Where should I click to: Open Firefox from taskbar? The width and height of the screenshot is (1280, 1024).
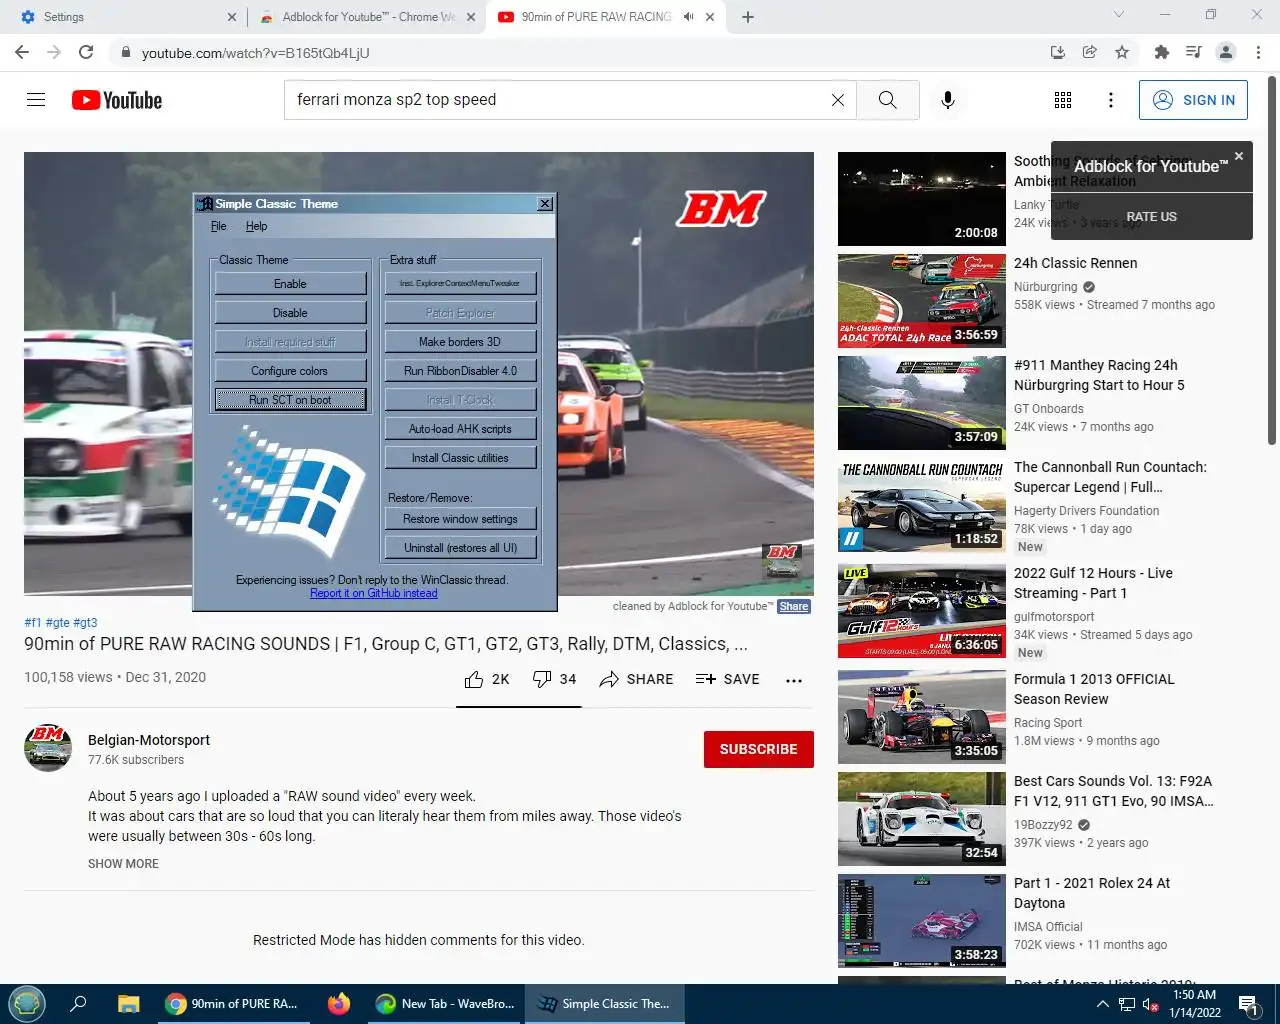[339, 1004]
